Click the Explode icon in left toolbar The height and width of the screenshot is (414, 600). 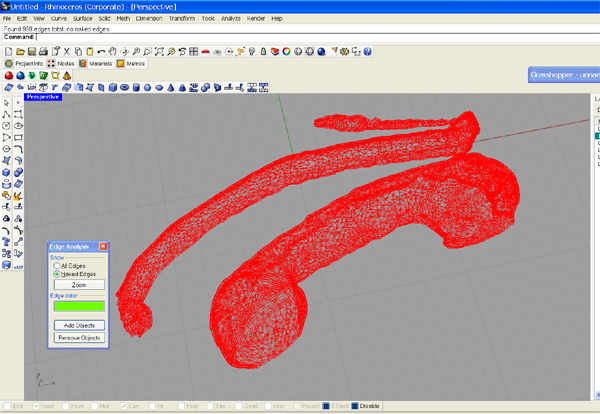pyautogui.click(x=18, y=196)
